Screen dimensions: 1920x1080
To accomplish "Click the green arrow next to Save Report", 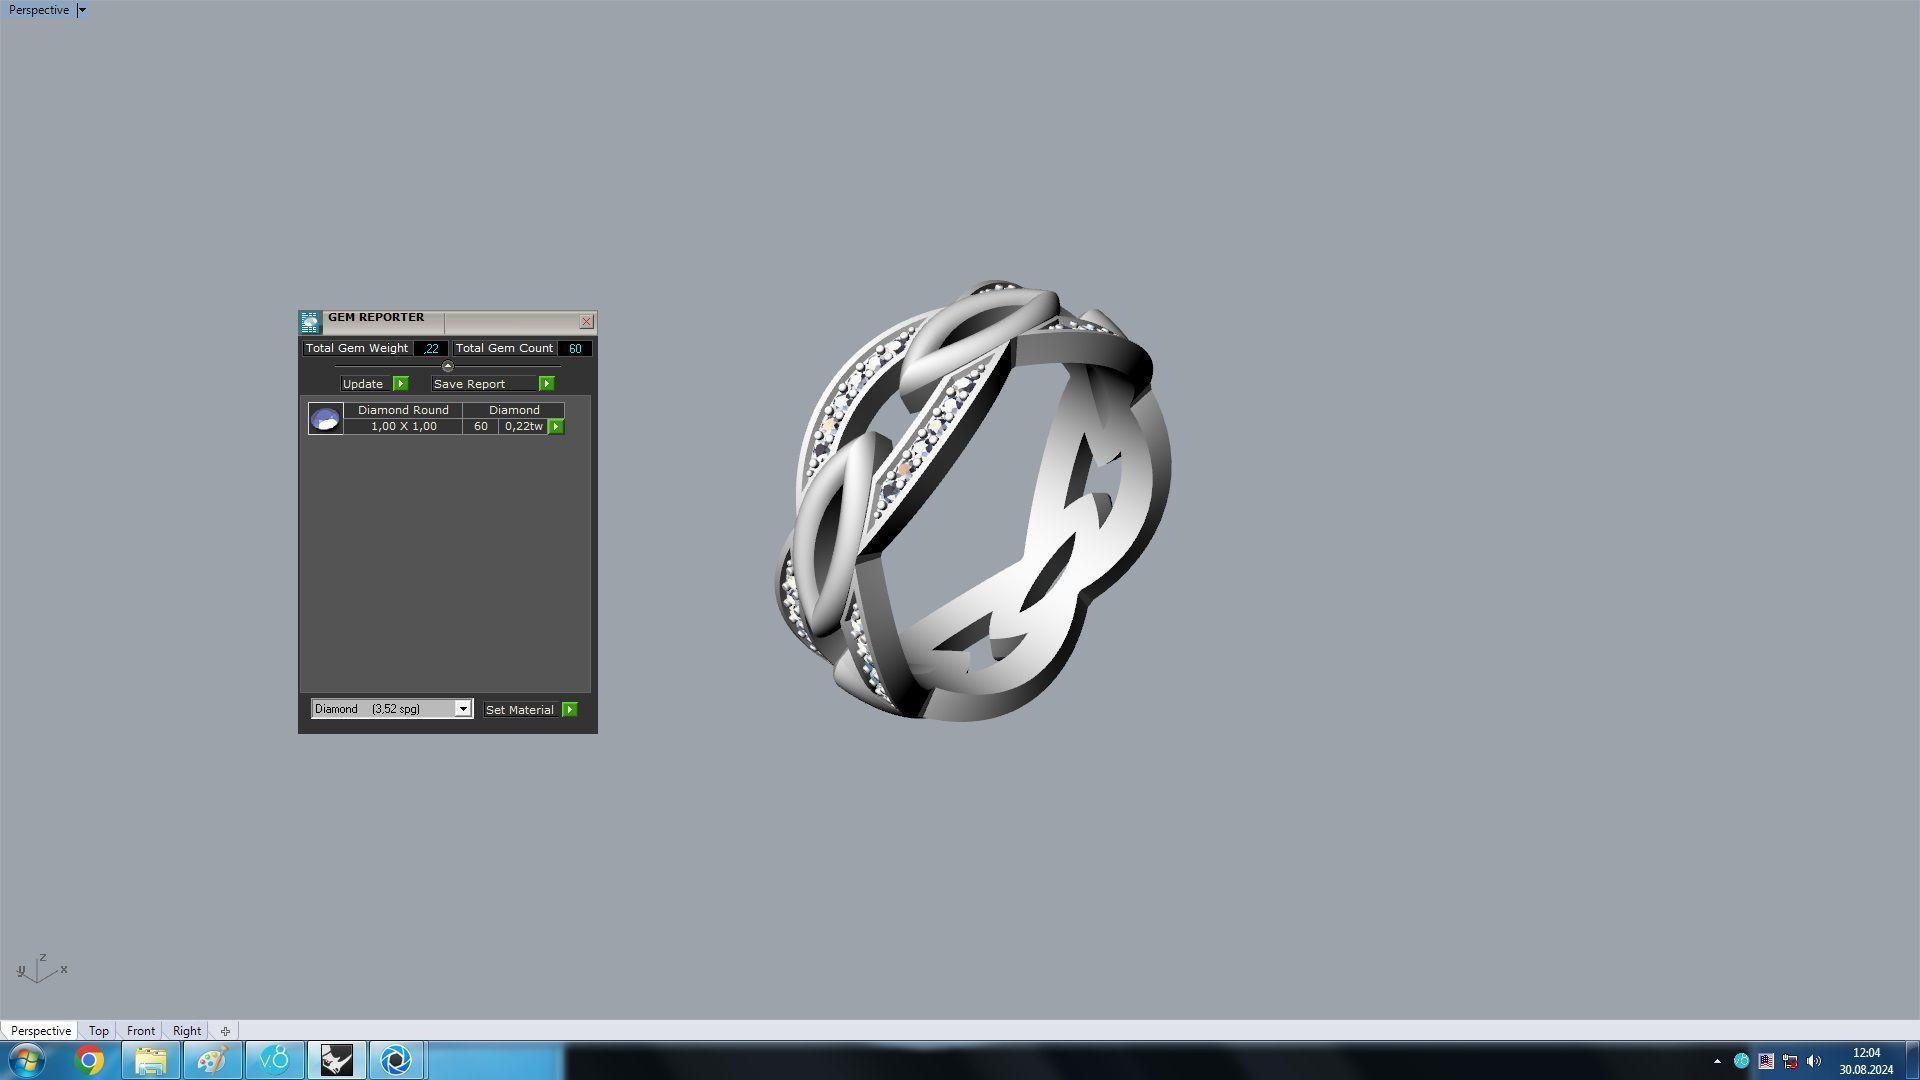I will coord(546,384).
